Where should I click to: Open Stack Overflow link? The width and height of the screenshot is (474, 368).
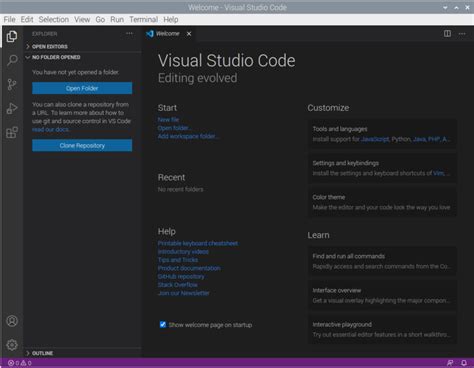coord(178,285)
